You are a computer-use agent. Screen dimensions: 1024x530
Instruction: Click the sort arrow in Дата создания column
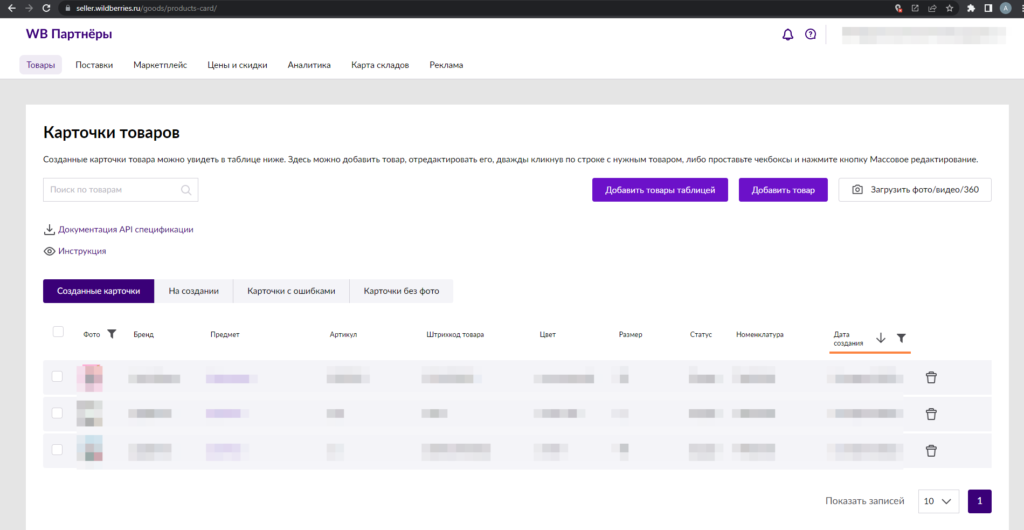click(x=880, y=337)
